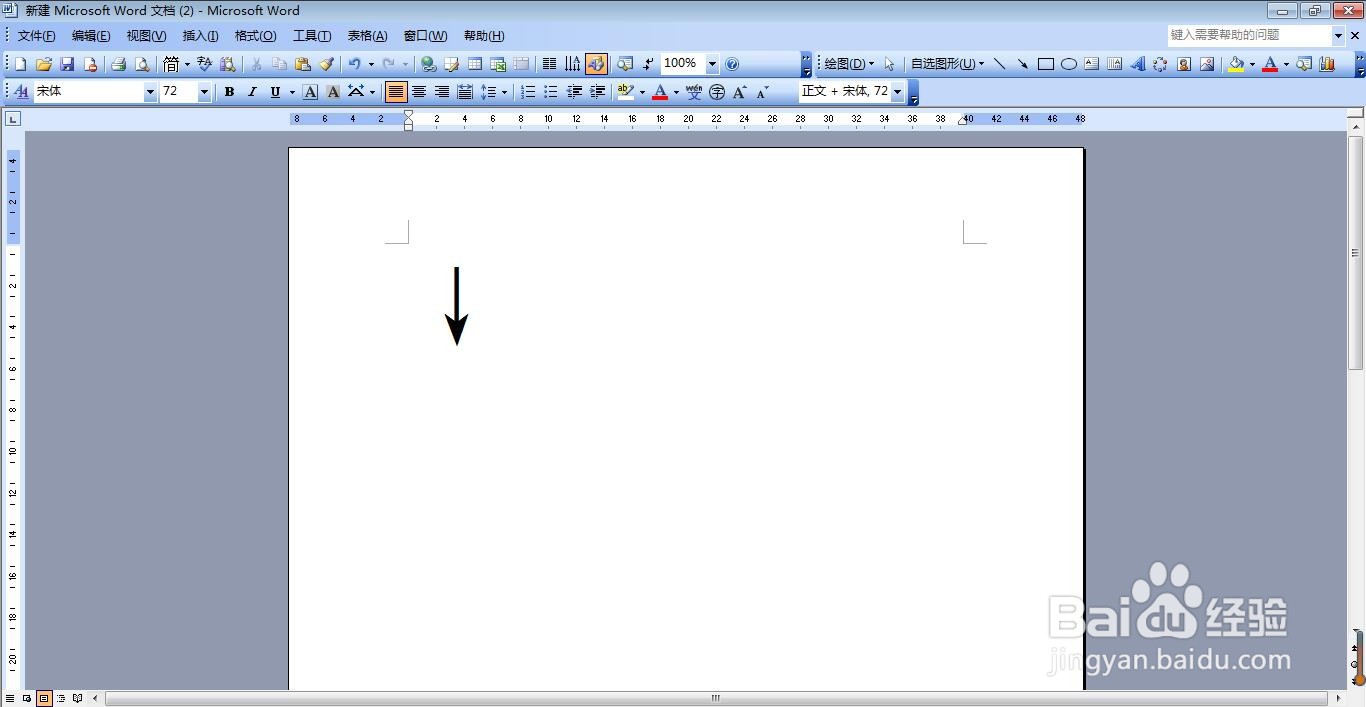
Task: Insert Excel worksheet icon
Action: [x=498, y=64]
